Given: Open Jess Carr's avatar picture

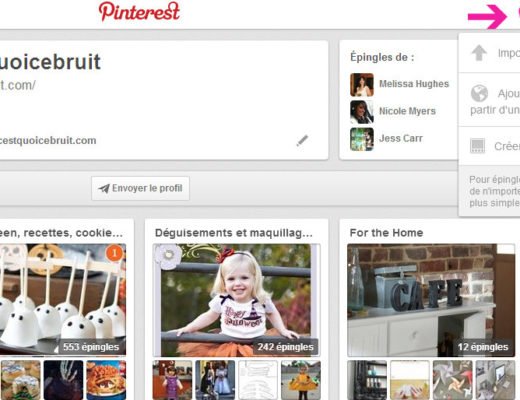Looking at the screenshot, I should coord(362,139).
